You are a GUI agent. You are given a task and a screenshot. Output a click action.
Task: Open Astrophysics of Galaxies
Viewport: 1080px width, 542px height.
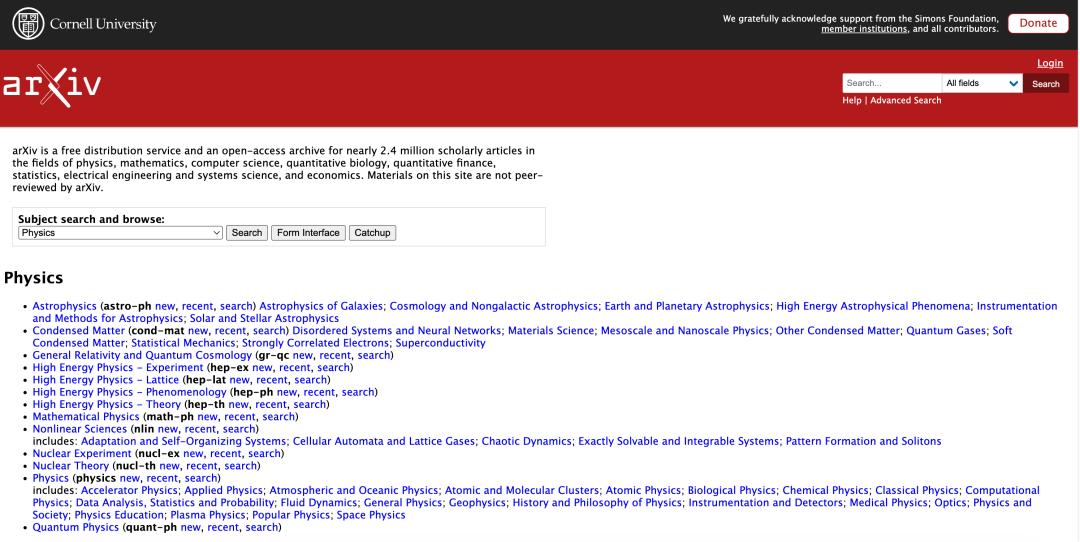pyautogui.click(x=320, y=306)
